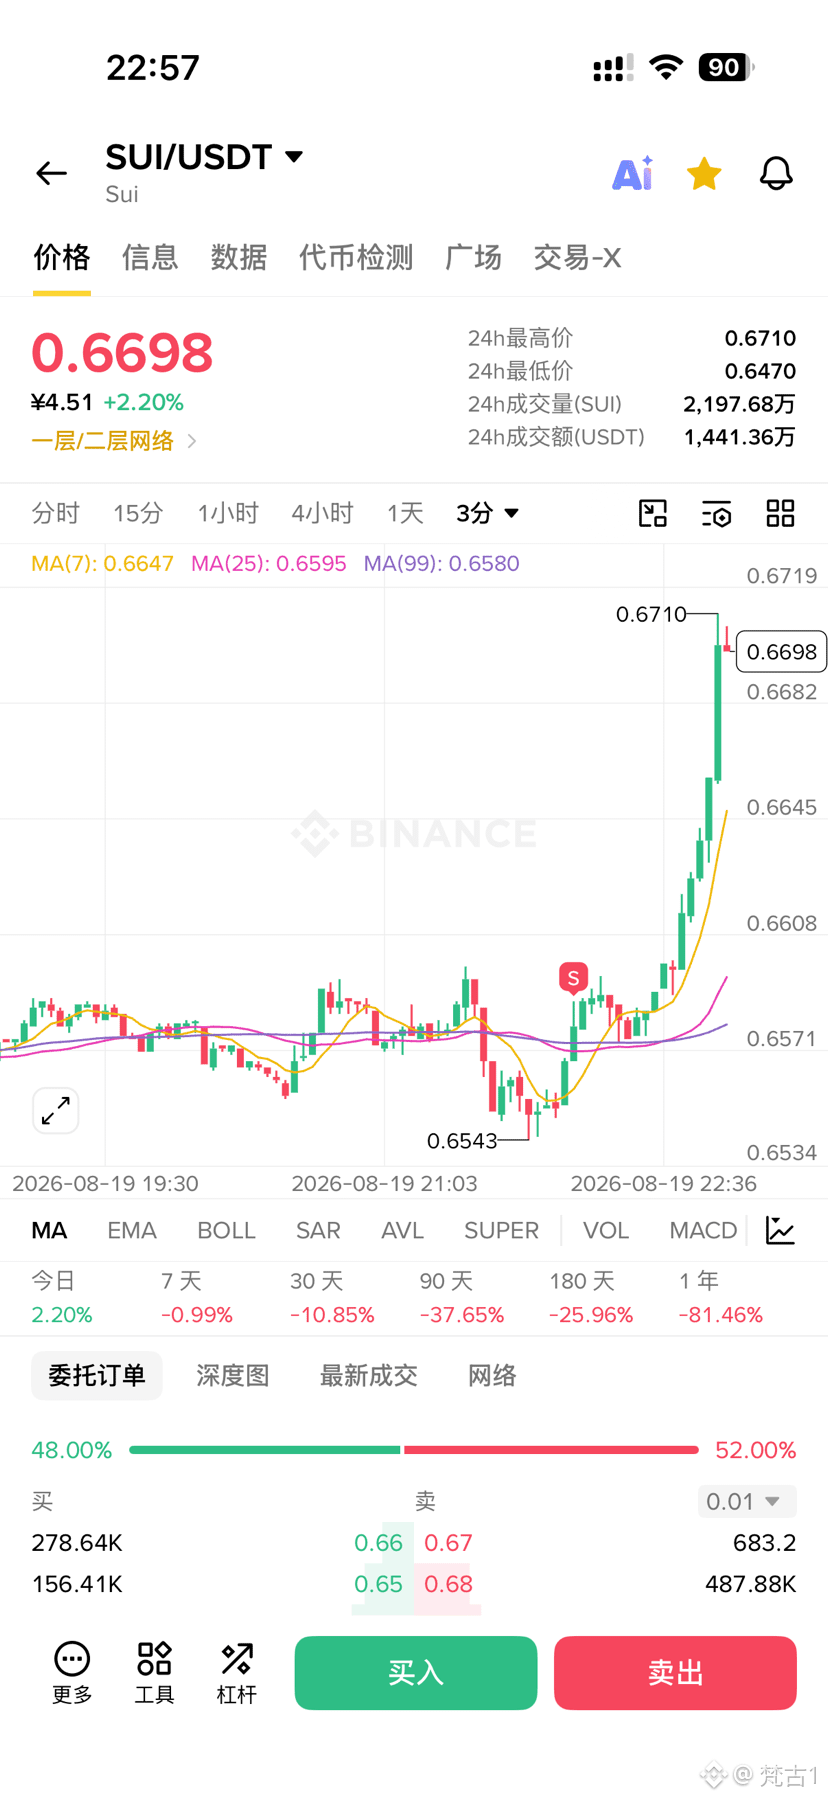
Task: Enable the BOLL indicator
Action: [x=226, y=1230]
